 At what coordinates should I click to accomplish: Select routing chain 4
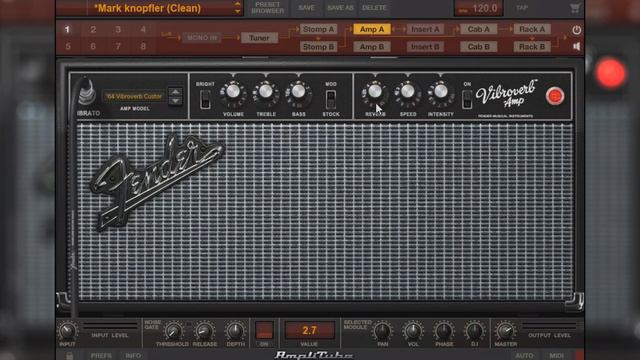pyautogui.click(x=143, y=29)
